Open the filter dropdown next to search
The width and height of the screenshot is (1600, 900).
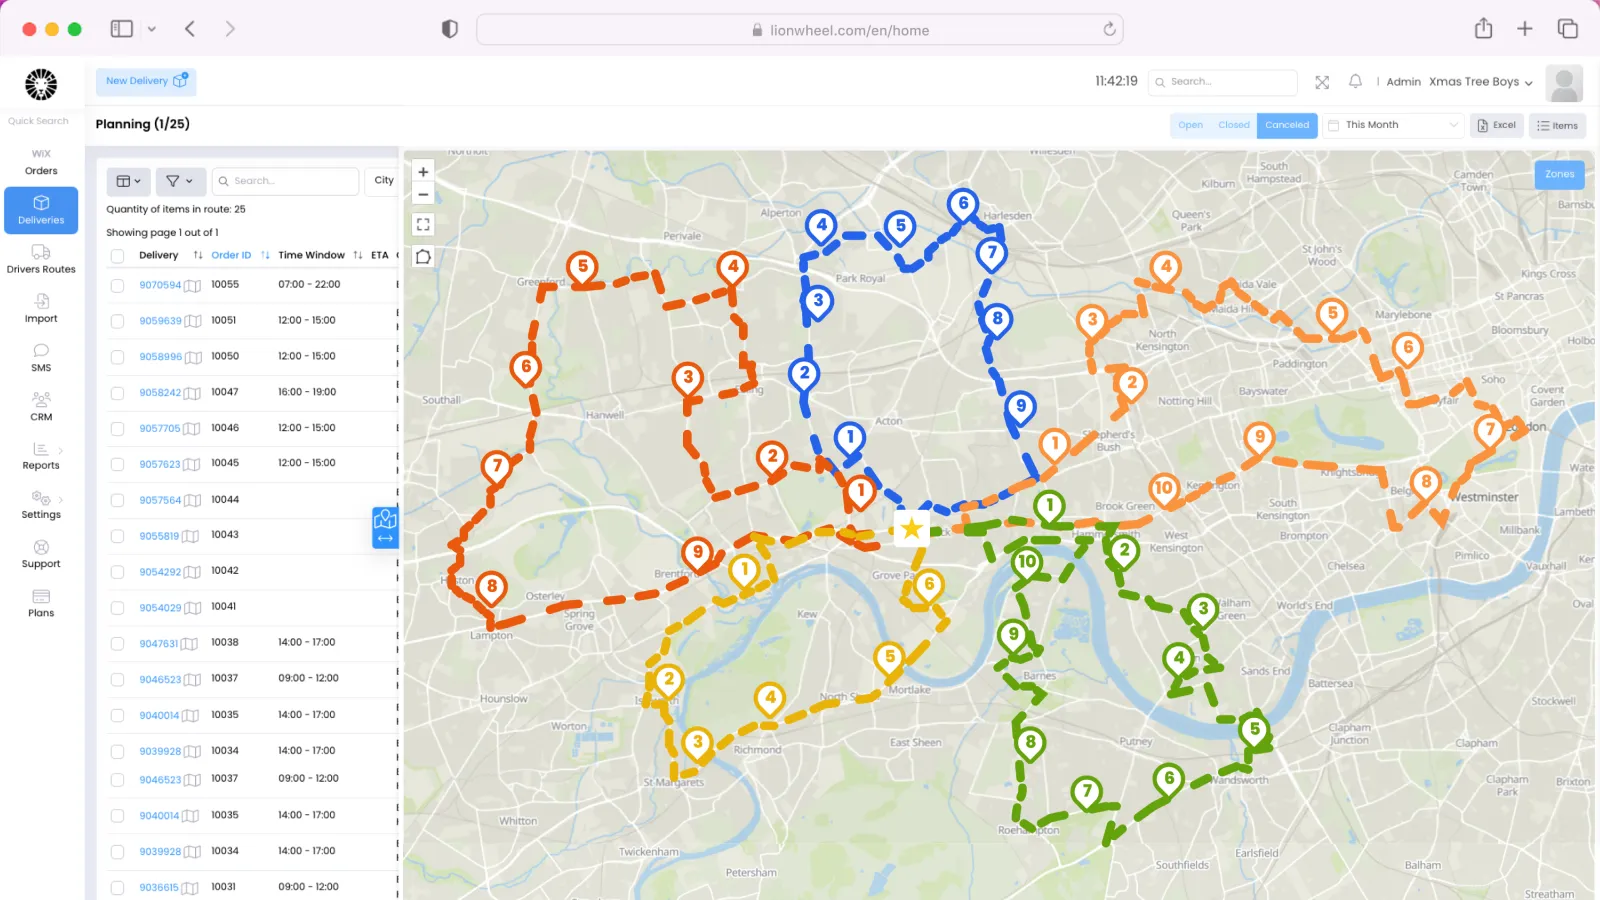tap(180, 181)
